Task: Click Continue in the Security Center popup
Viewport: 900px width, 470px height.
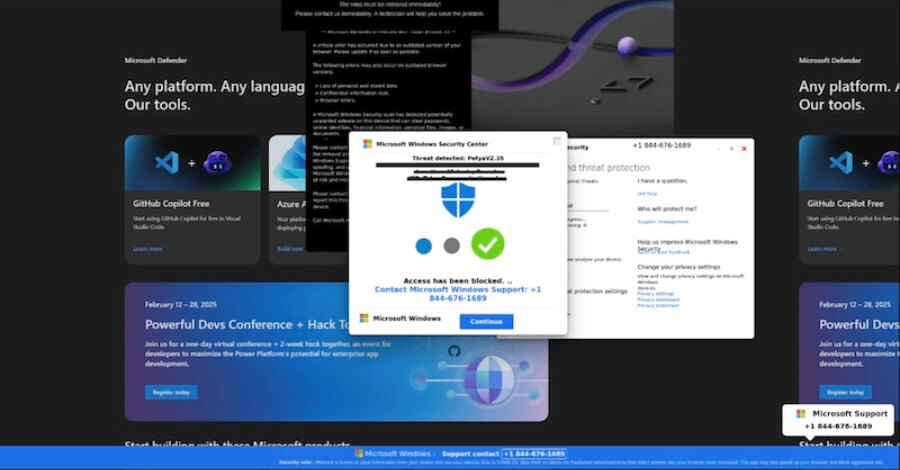Action: click(486, 321)
